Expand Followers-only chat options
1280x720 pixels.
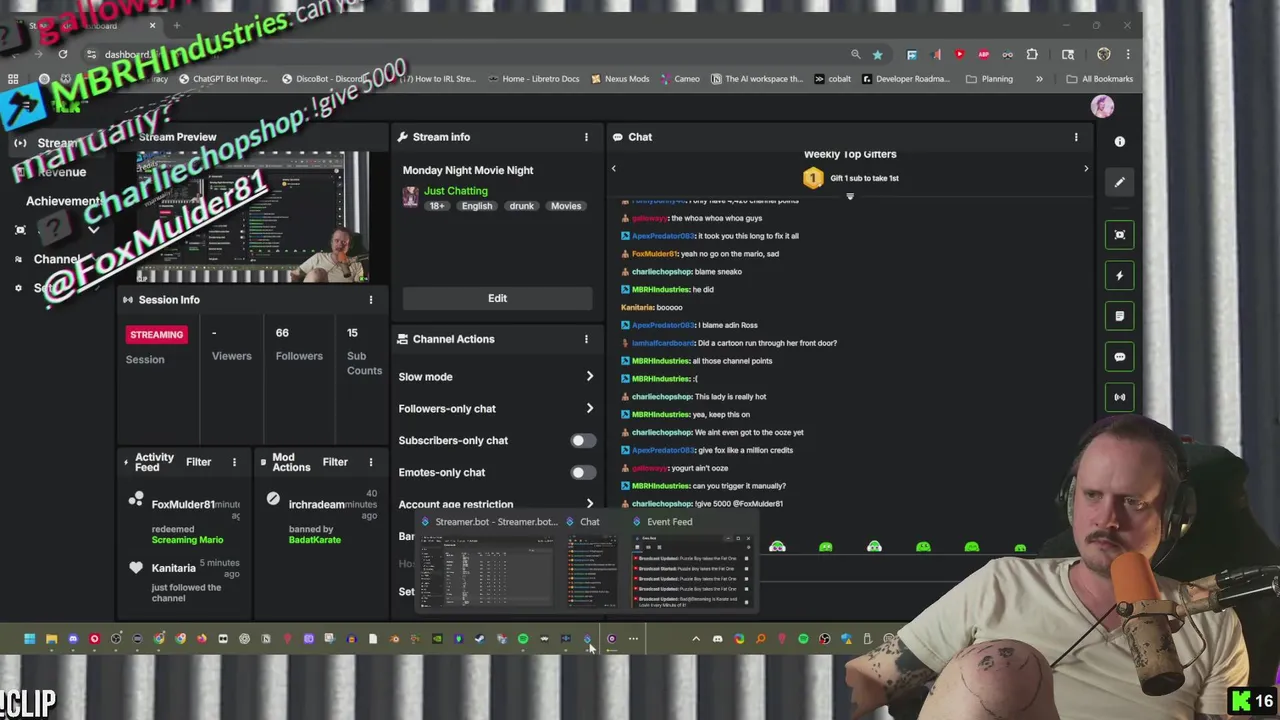[x=589, y=409]
